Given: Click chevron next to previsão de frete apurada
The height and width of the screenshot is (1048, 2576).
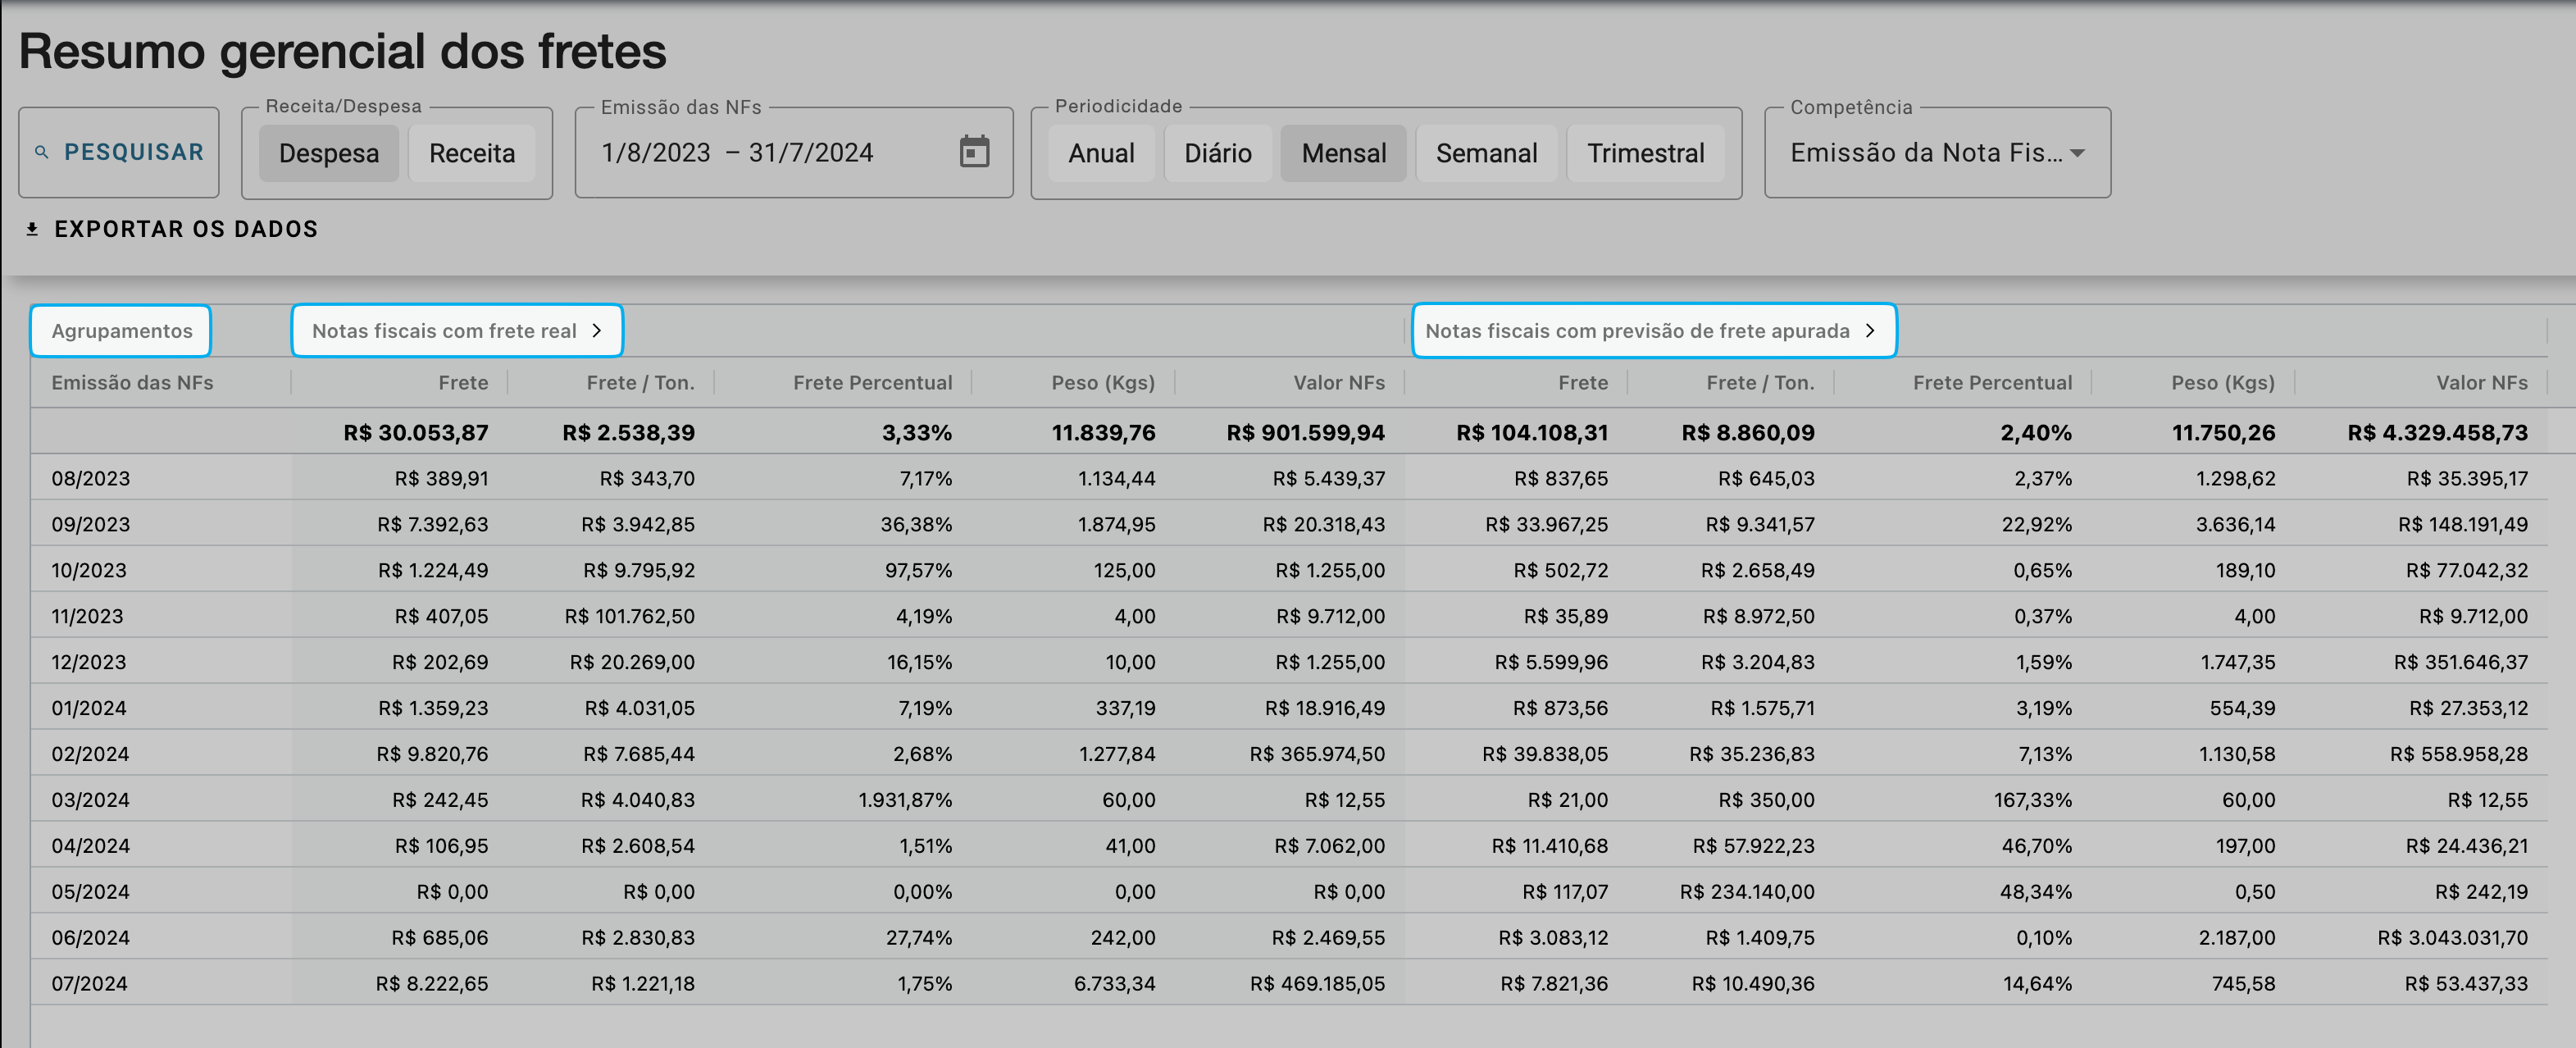Looking at the screenshot, I should 1870,330.
